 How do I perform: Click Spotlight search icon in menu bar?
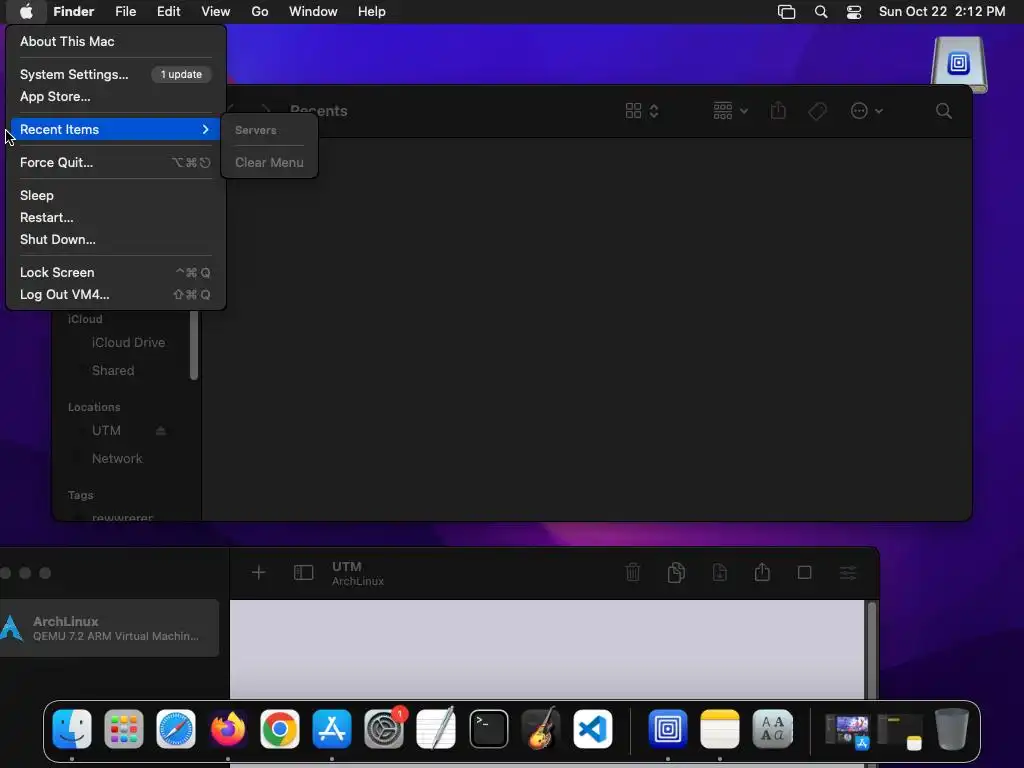tap(821, 12)
